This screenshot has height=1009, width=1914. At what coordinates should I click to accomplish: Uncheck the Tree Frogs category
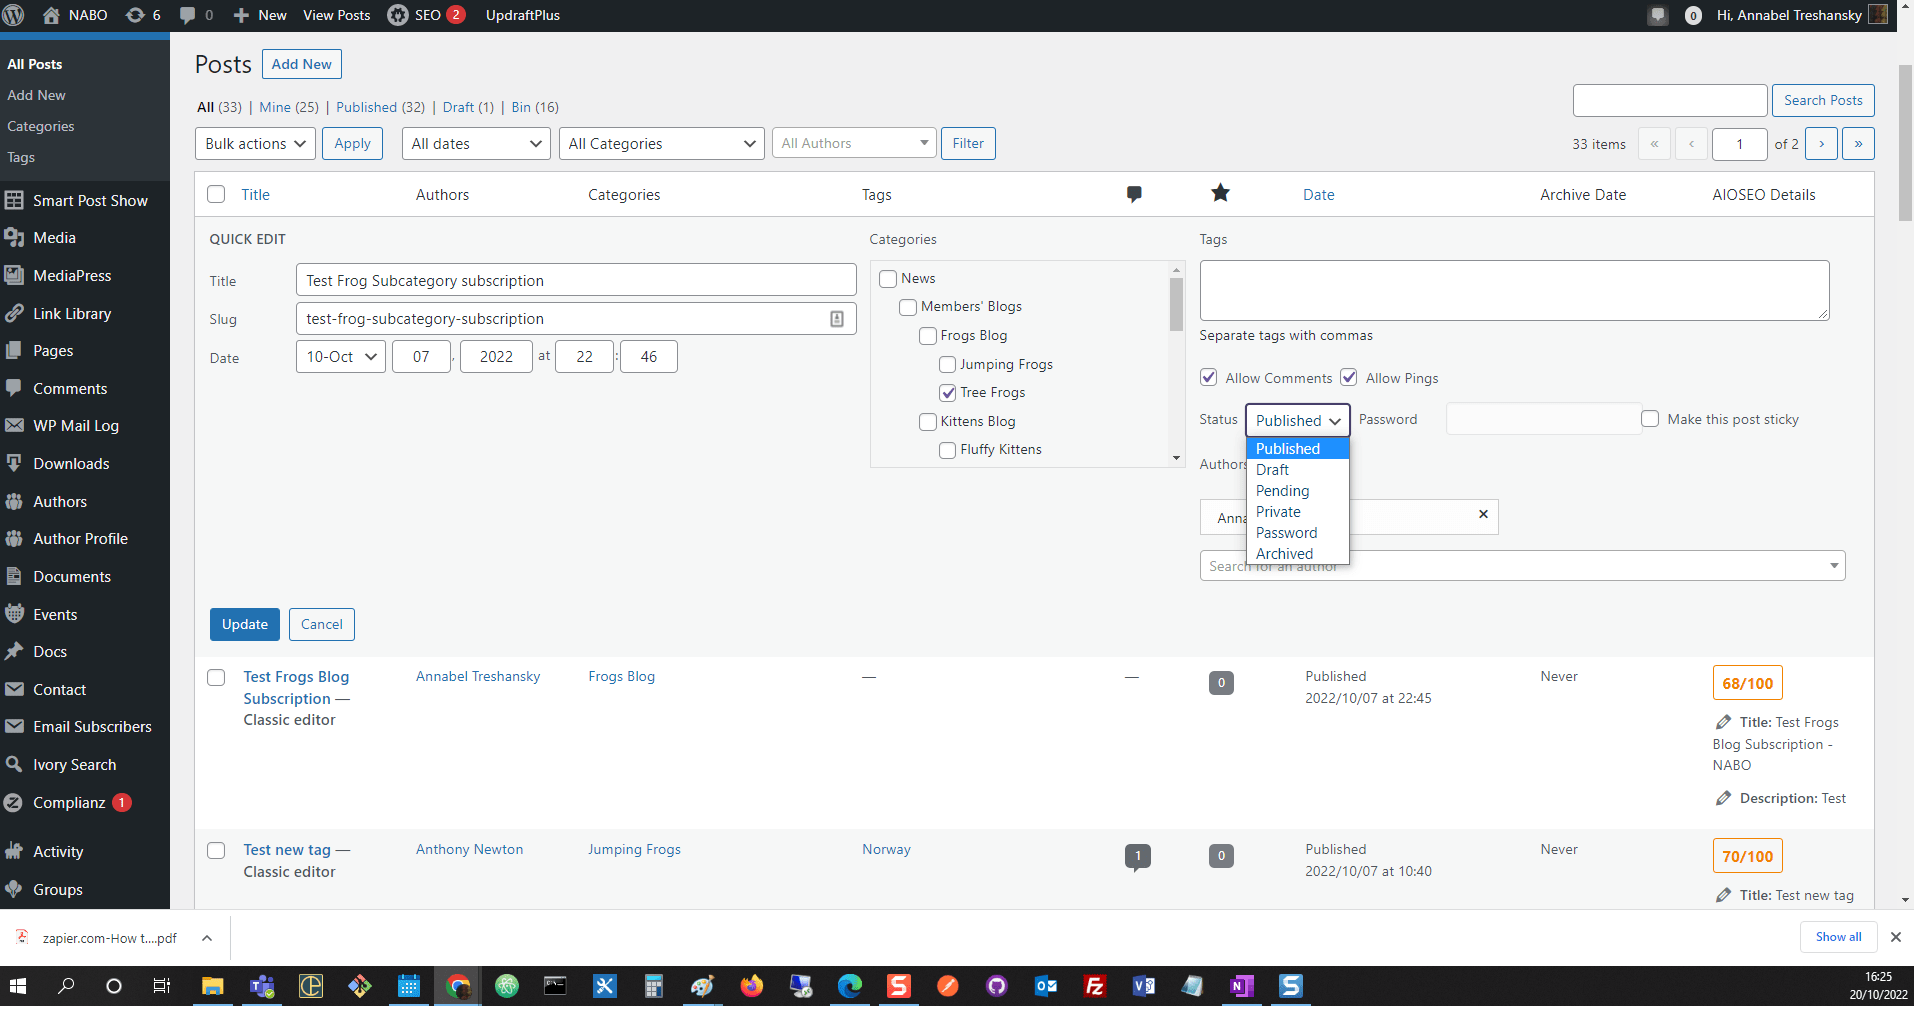point(947,393)
